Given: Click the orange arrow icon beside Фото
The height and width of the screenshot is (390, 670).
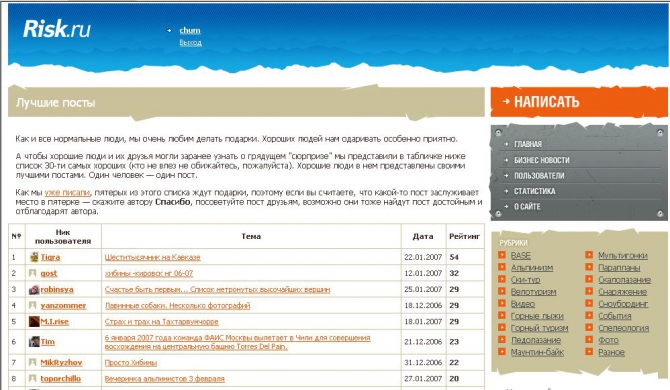Looking at the screenshot, I should coord(589,340).
